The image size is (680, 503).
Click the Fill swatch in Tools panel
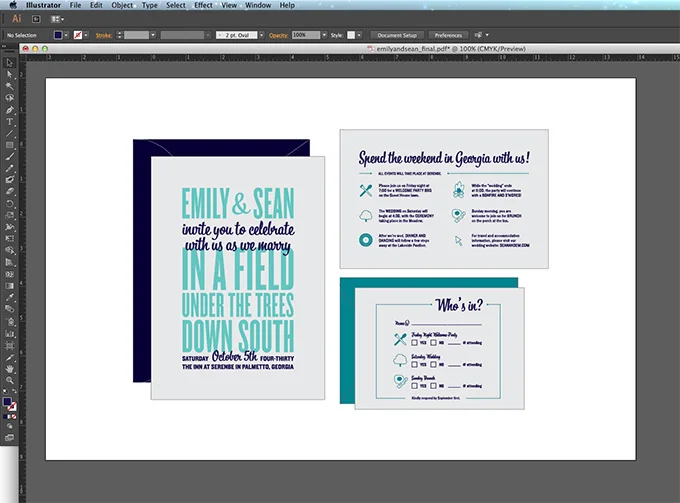[7, 402]
